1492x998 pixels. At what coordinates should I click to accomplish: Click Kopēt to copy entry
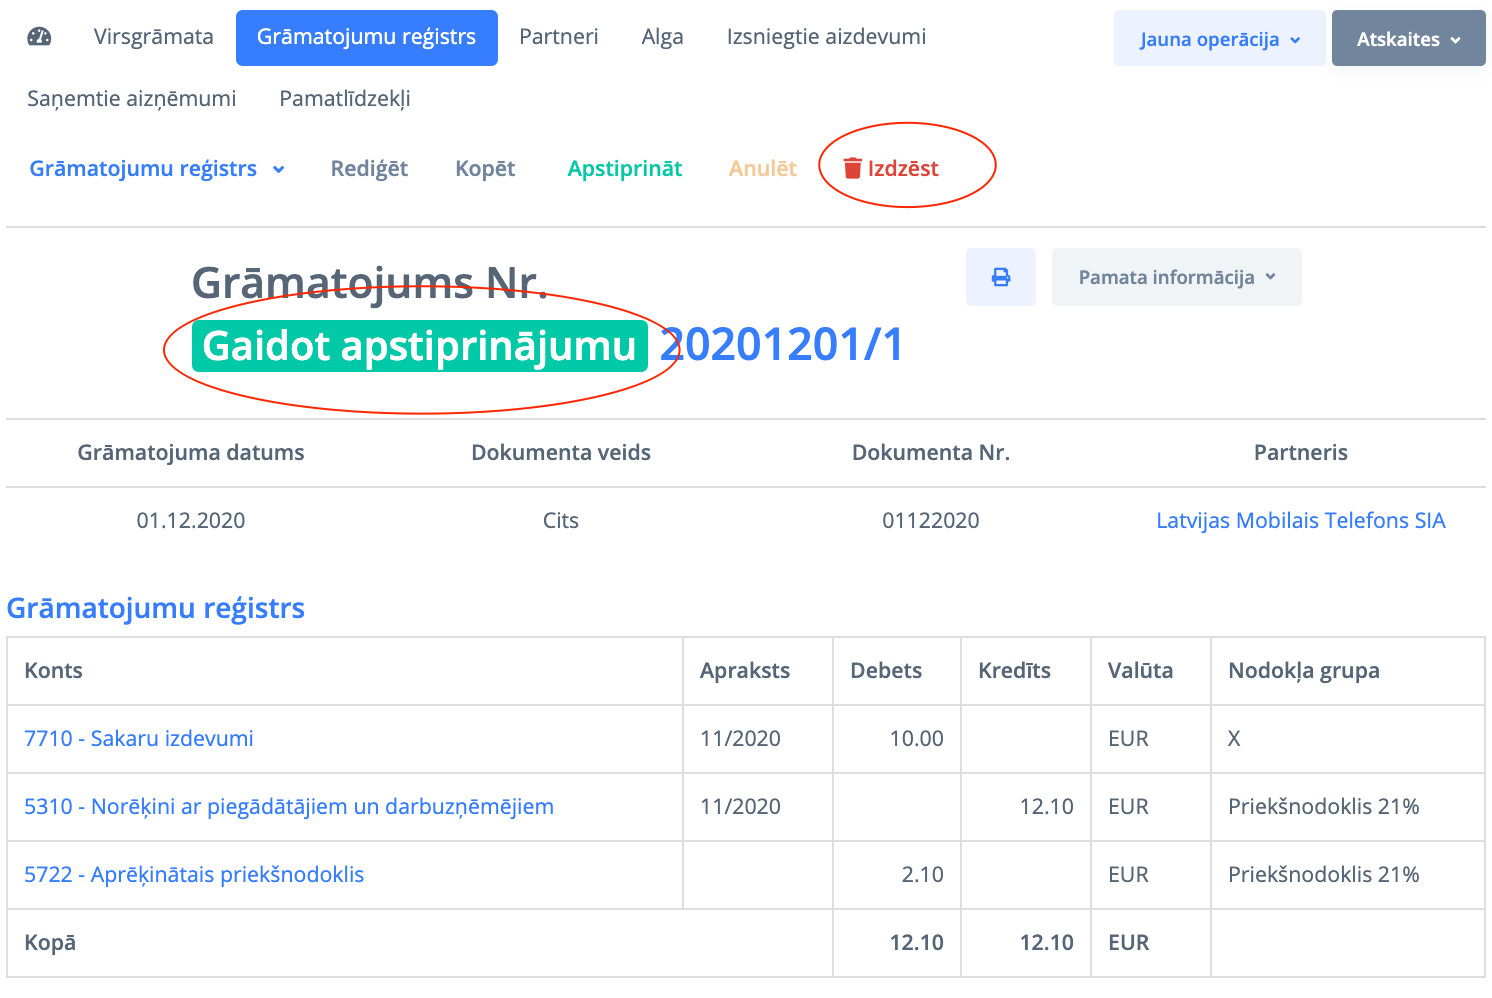[x=485, y=168]
